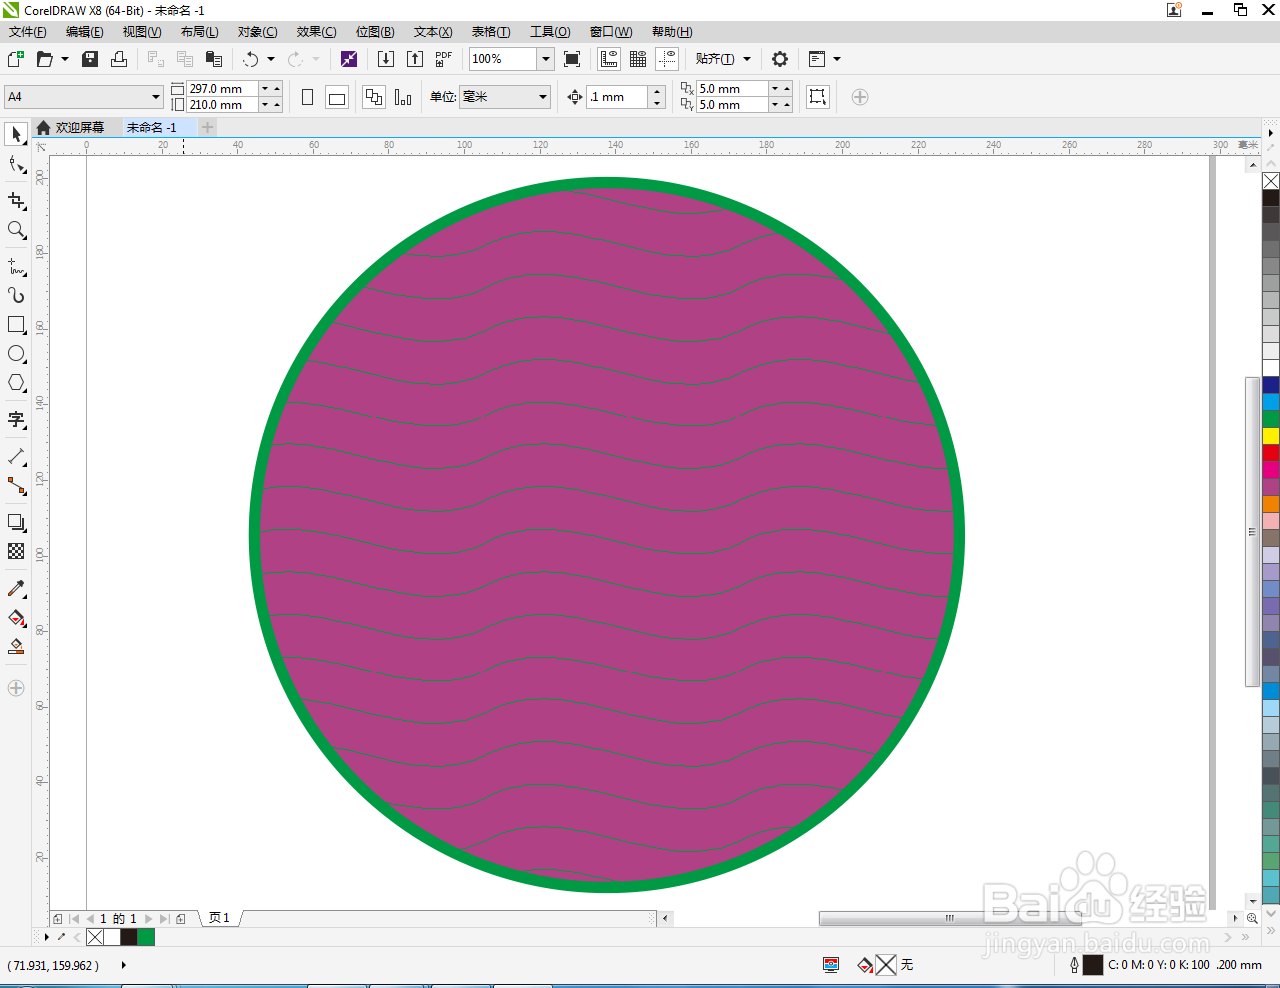Viewport: 1280px width, 988px height.
Task: Click the Open folder icon
Action: click(45, 59)
